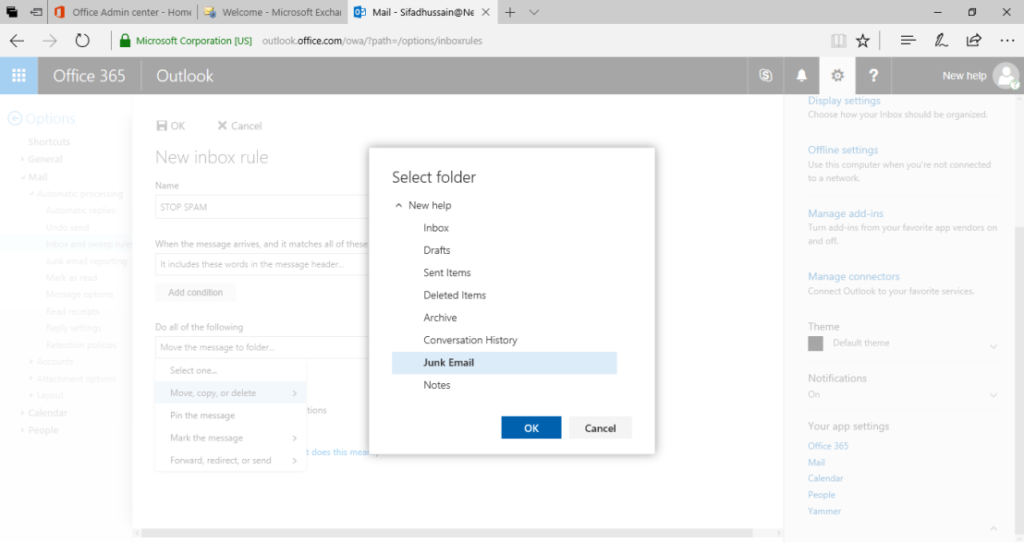Open the Manage connectors link

point(854,276)
